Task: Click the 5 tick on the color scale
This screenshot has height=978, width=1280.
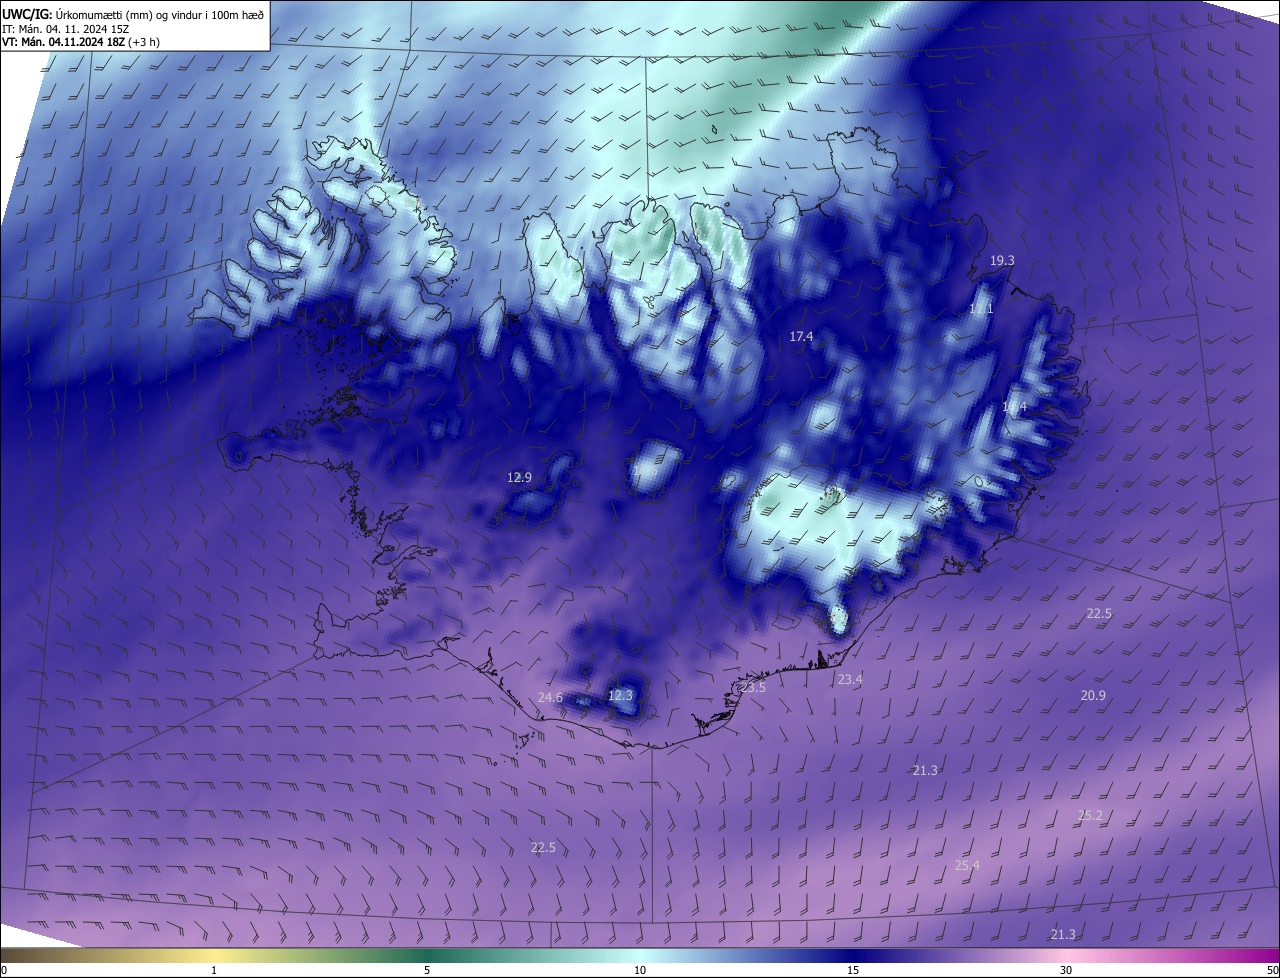Action: 427,970
